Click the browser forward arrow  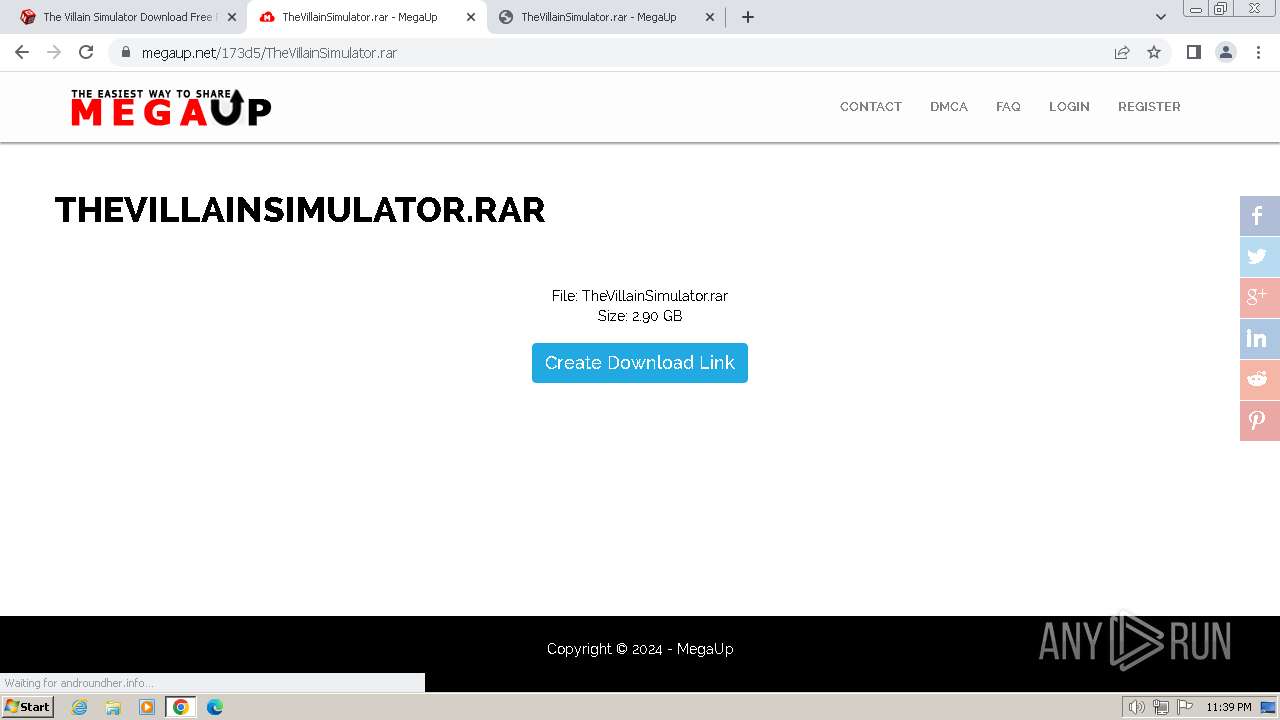tap(54, 52)
